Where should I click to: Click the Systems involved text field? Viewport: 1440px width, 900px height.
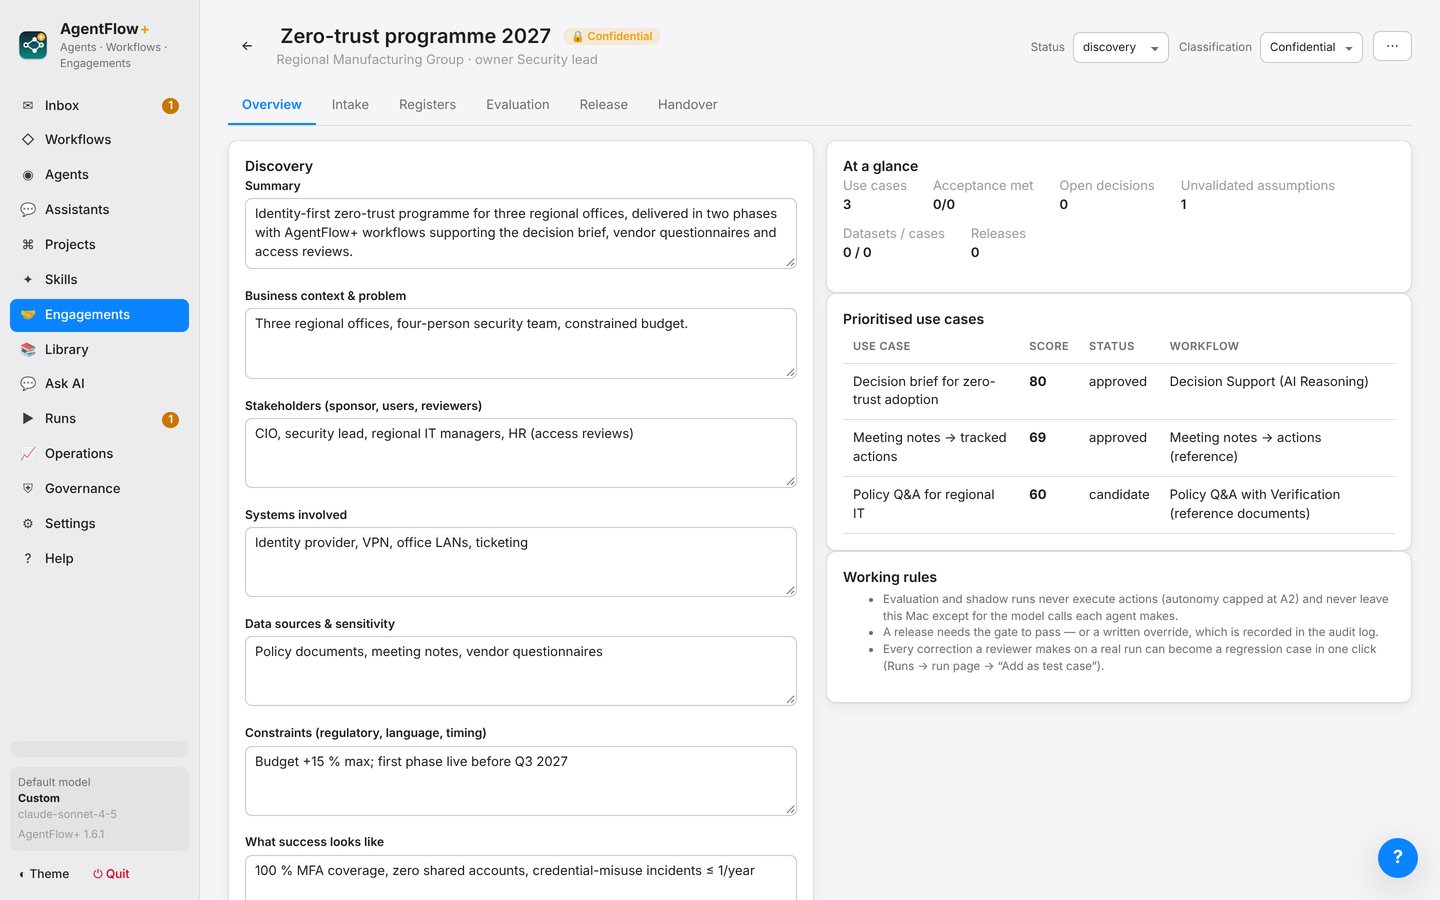521,562
